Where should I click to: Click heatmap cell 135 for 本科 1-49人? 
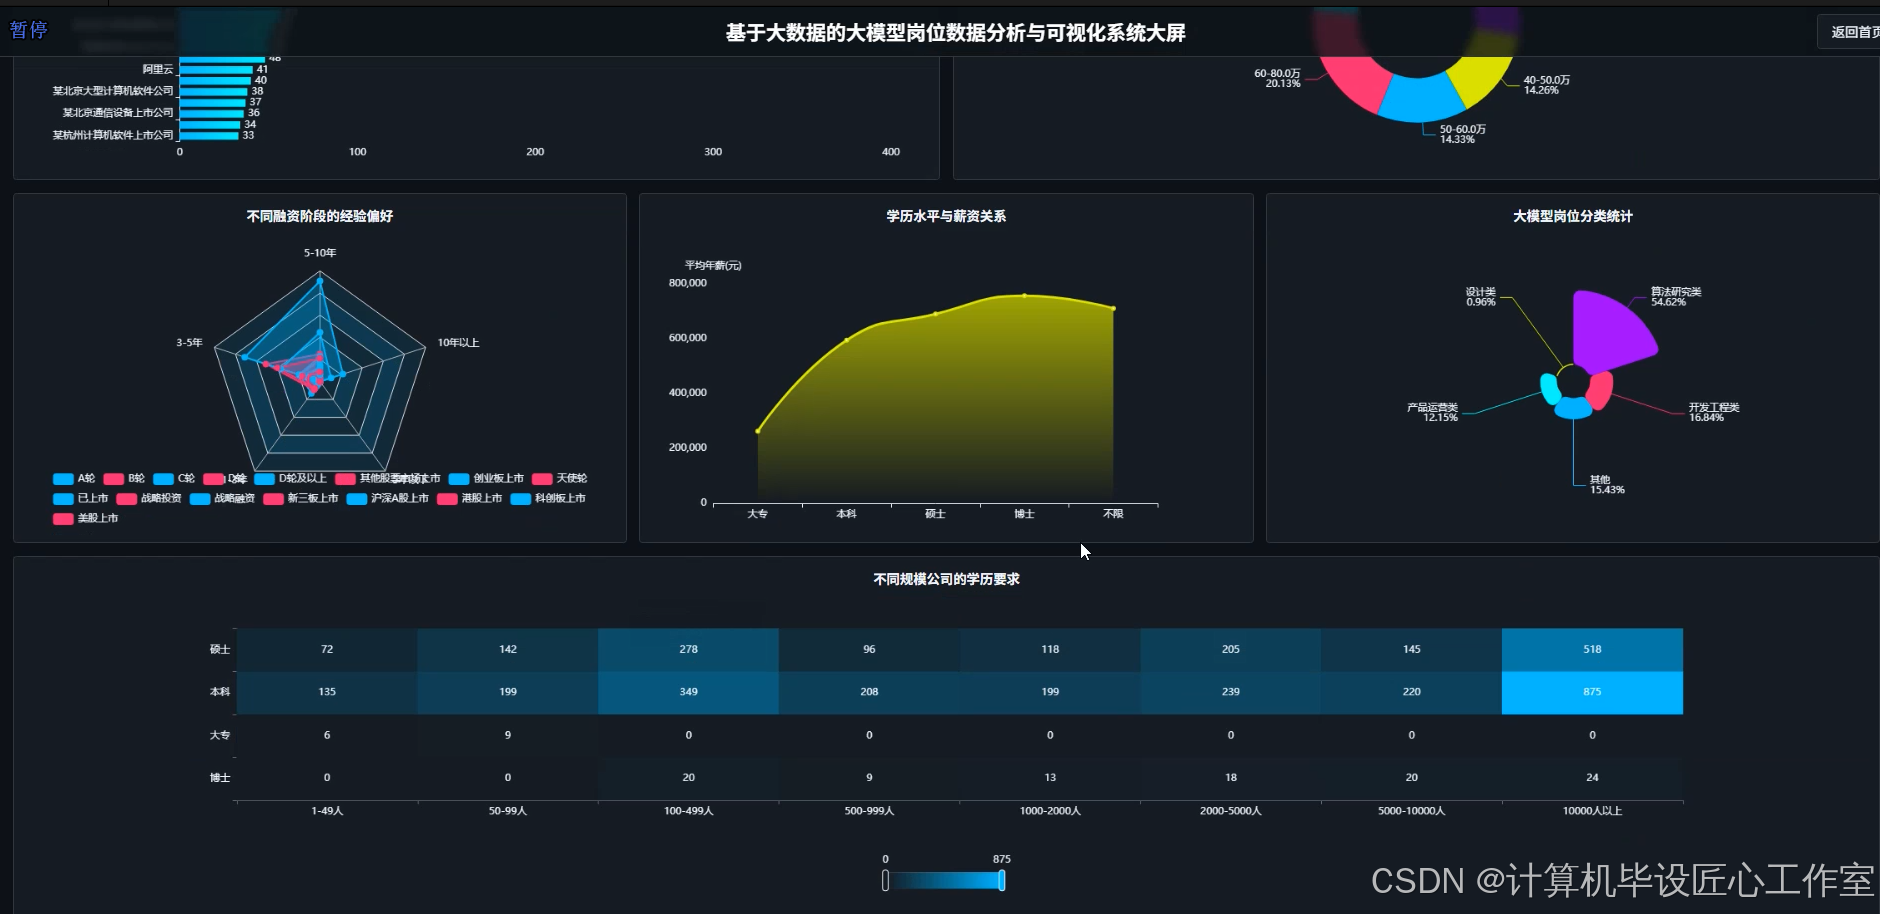(x=327, y=692)
